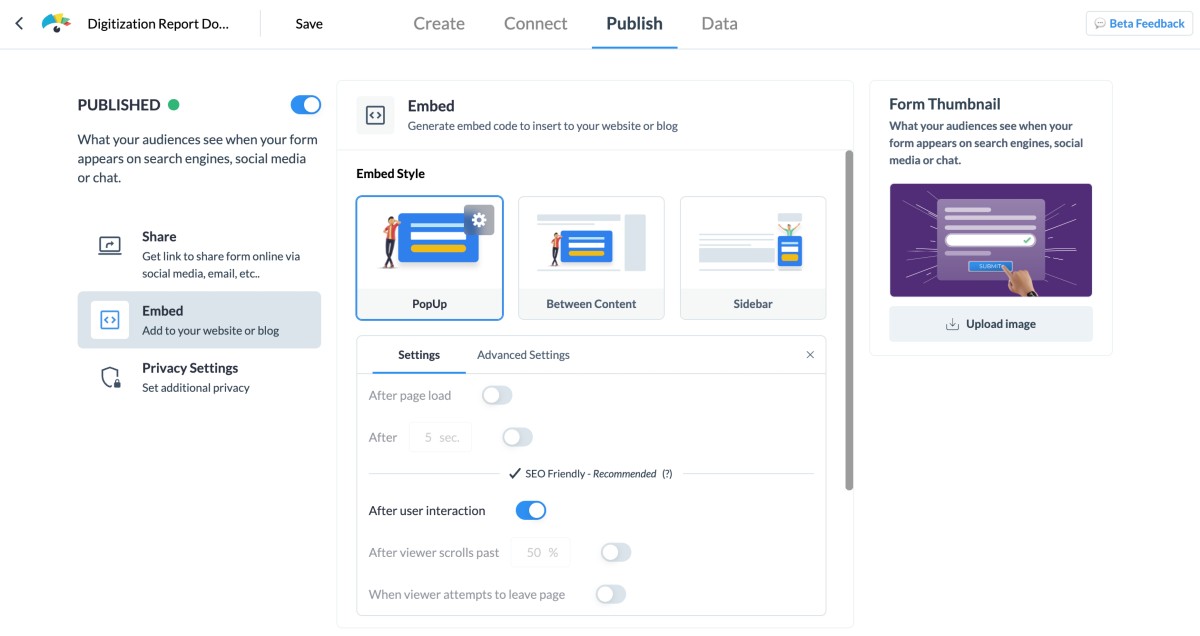Open Beta Feedback

pyautogui.click(x=1138, y=22)
